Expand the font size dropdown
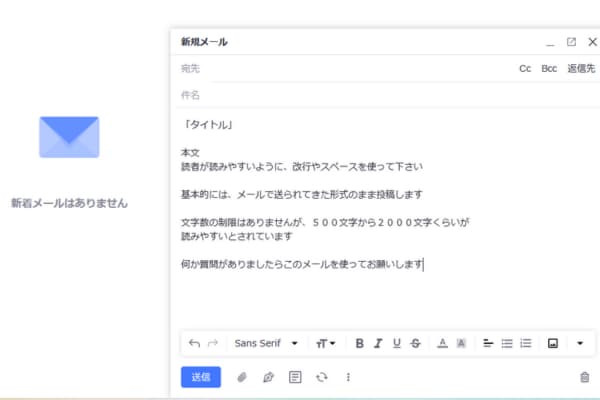This screenshot has height=400, width=600. 326,343
